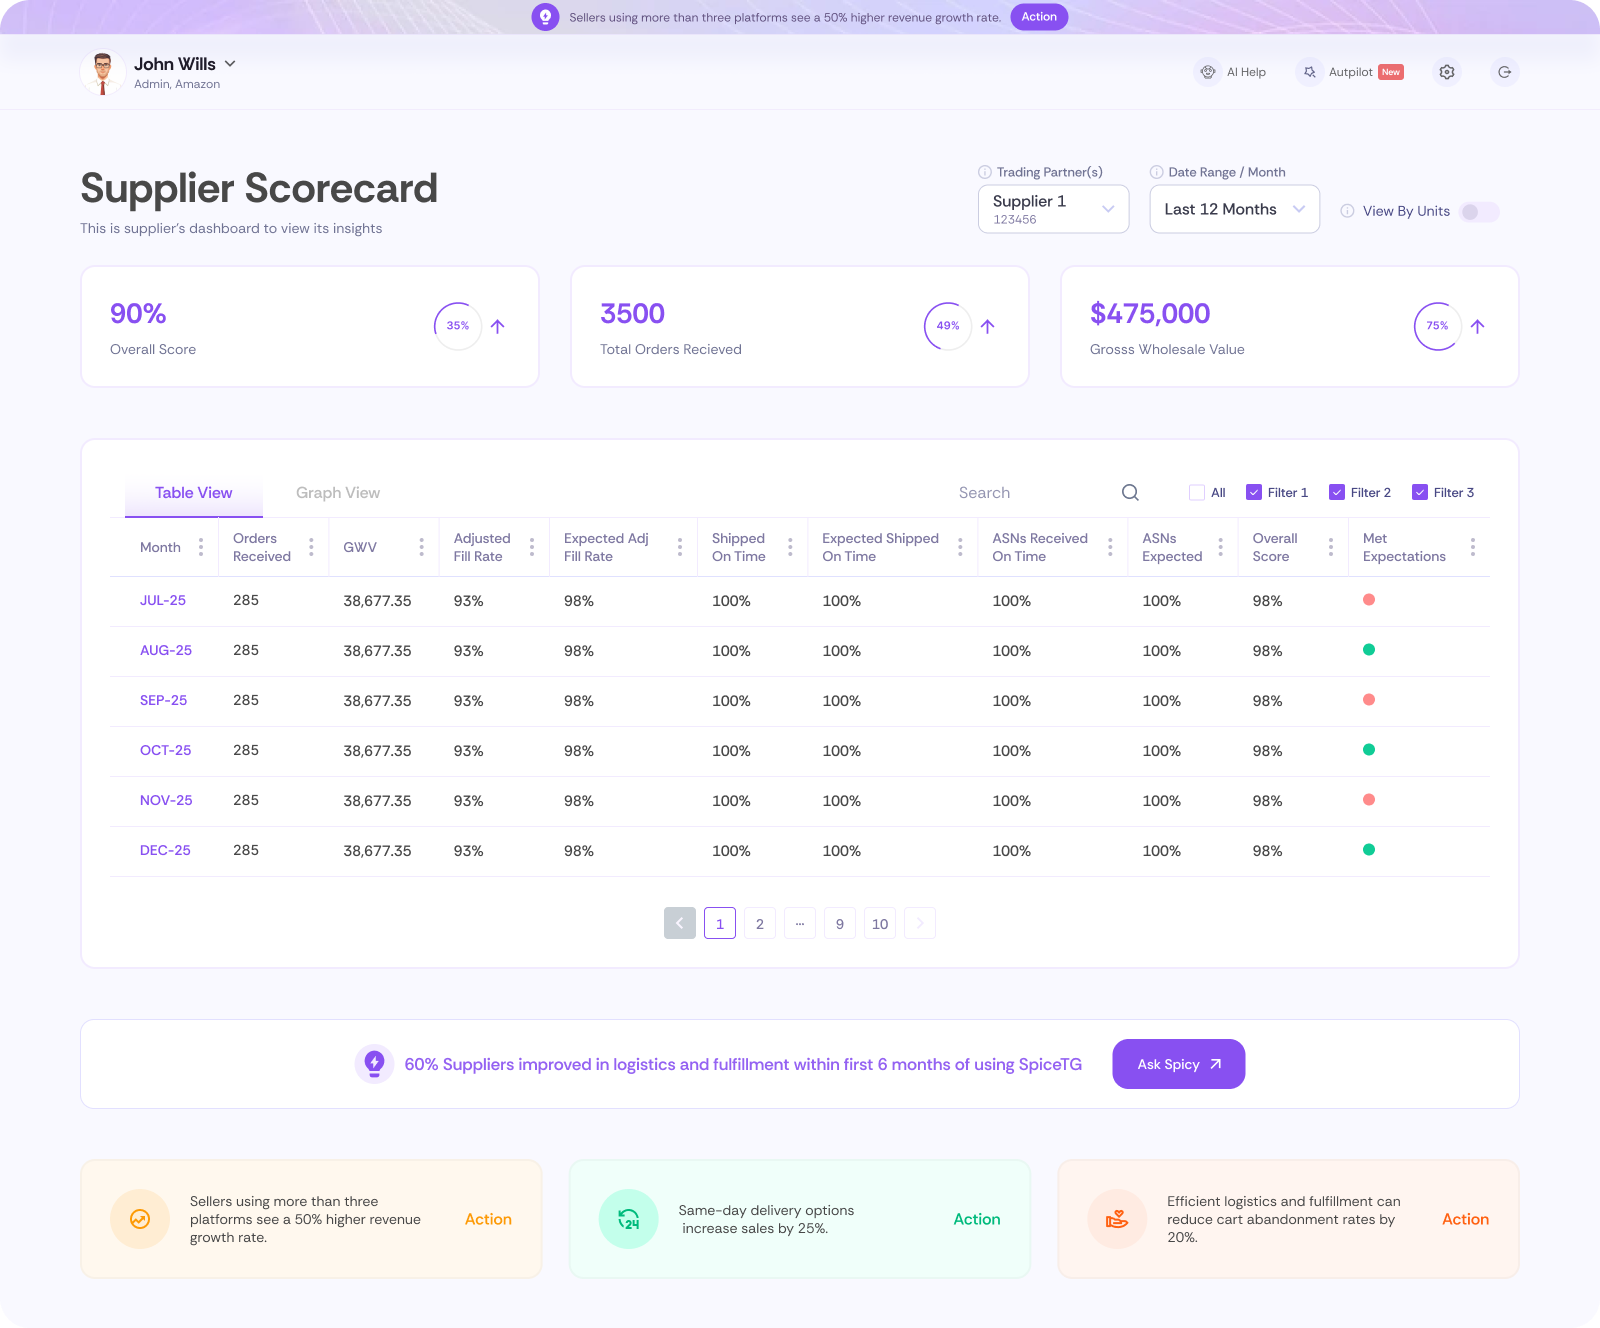Click the search magnifier icon
The width and height of the screenshot is (1600, 1328).
pyautogui.click(x=1130, y=492)
